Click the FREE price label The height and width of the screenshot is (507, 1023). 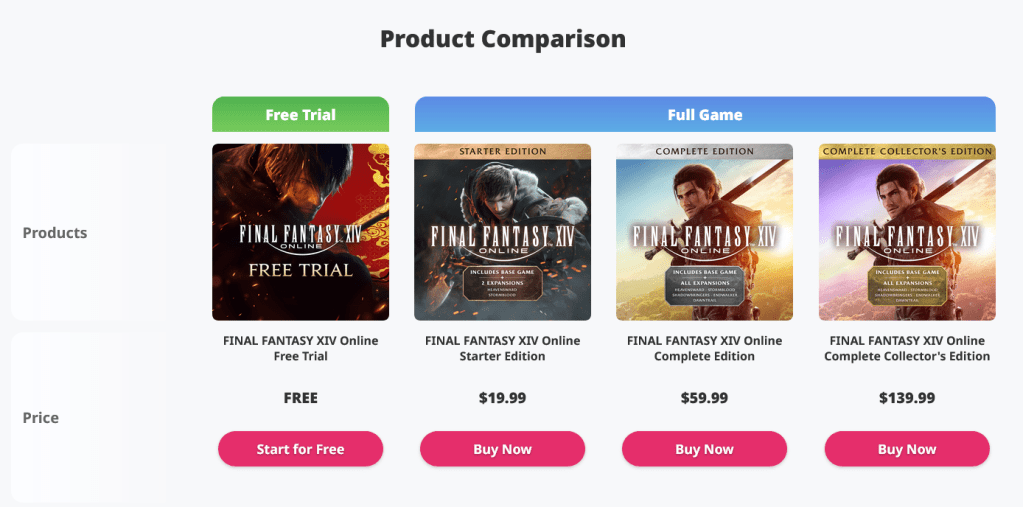(x=300, y=398)
